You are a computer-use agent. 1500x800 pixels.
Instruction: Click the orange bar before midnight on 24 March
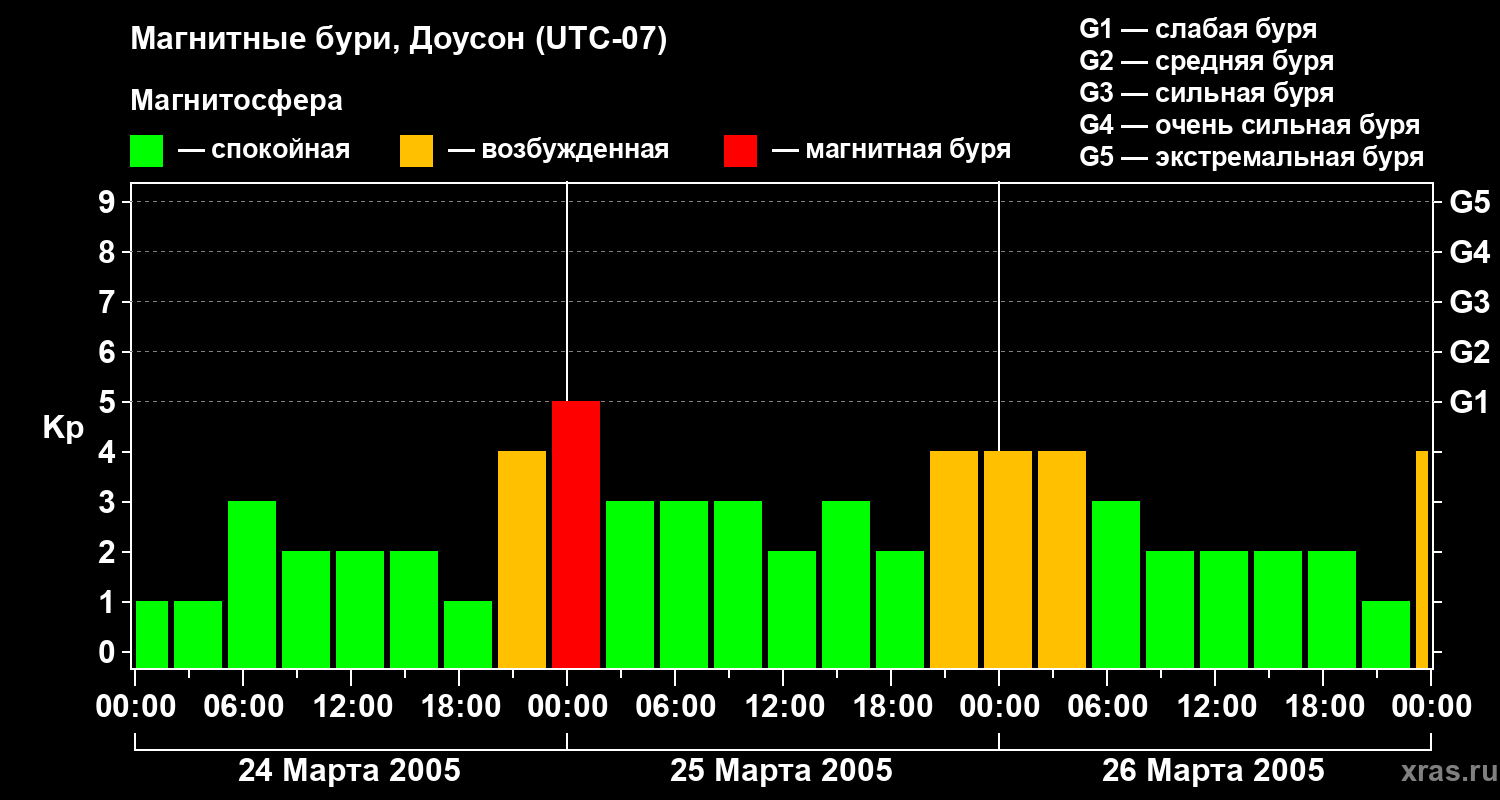tap(522, 559)
